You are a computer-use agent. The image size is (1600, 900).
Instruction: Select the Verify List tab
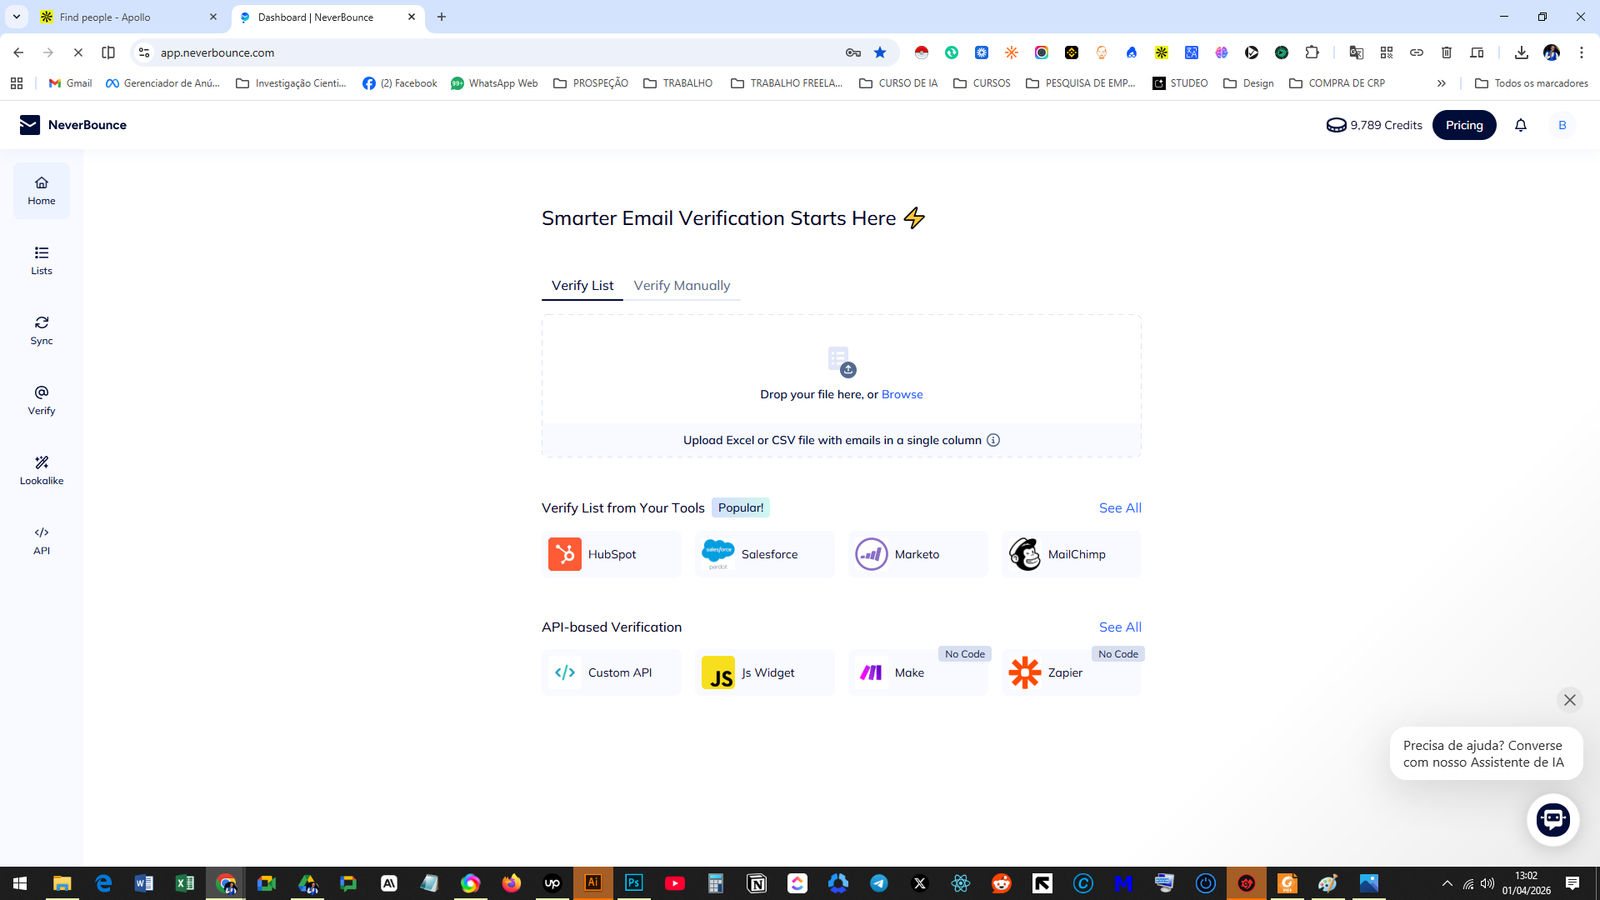pos(582,286)
